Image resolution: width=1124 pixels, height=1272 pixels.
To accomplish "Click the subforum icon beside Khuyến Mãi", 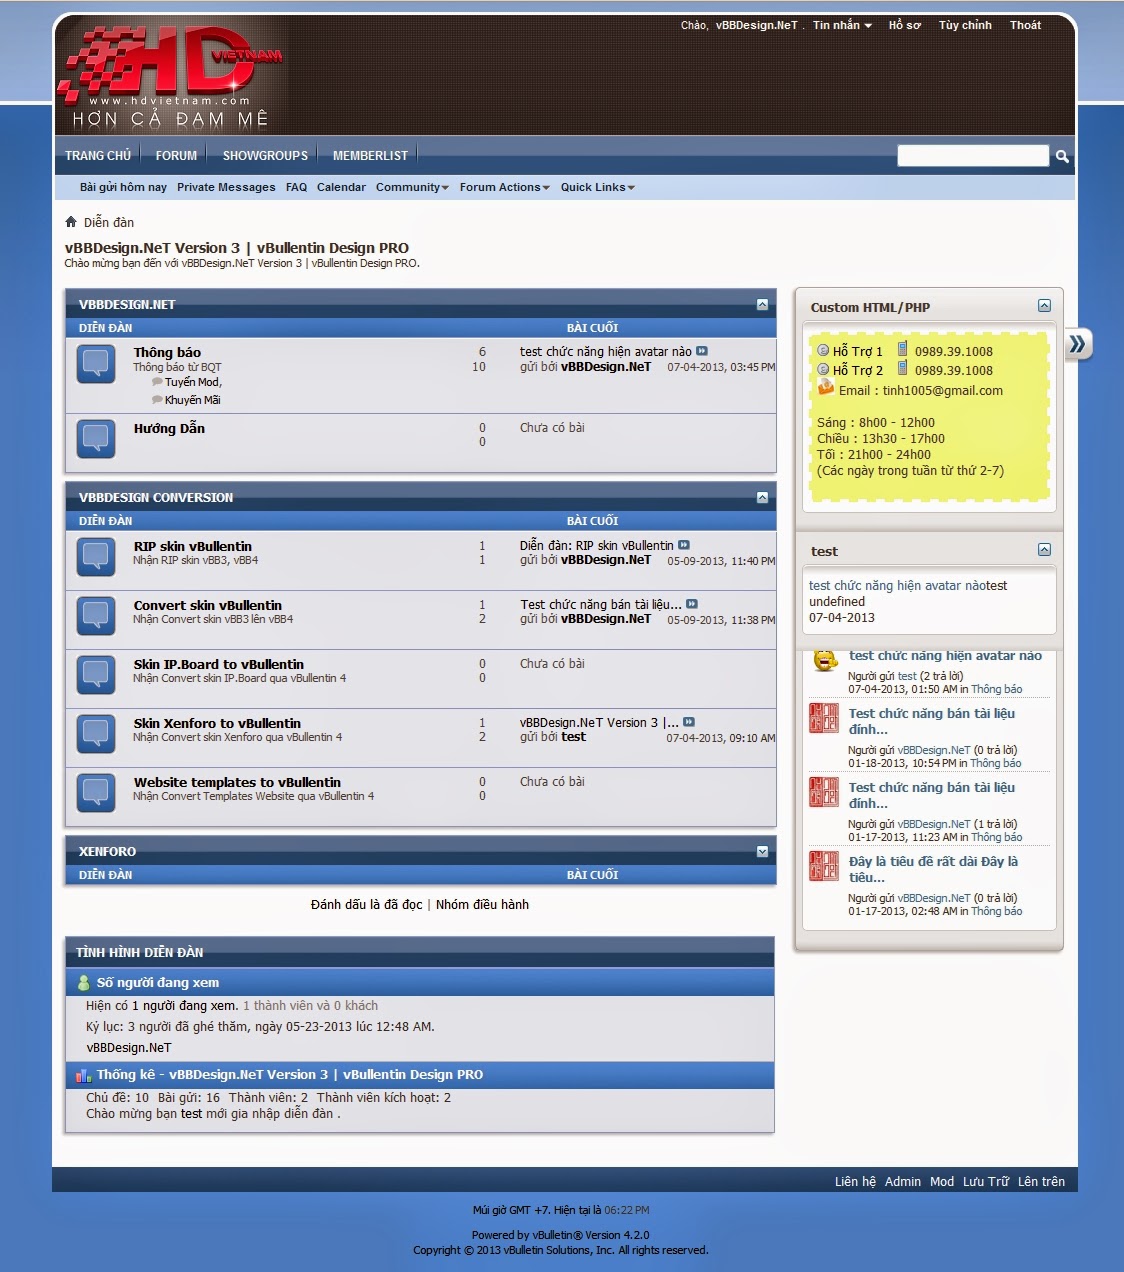I will [x=157, y=400].
